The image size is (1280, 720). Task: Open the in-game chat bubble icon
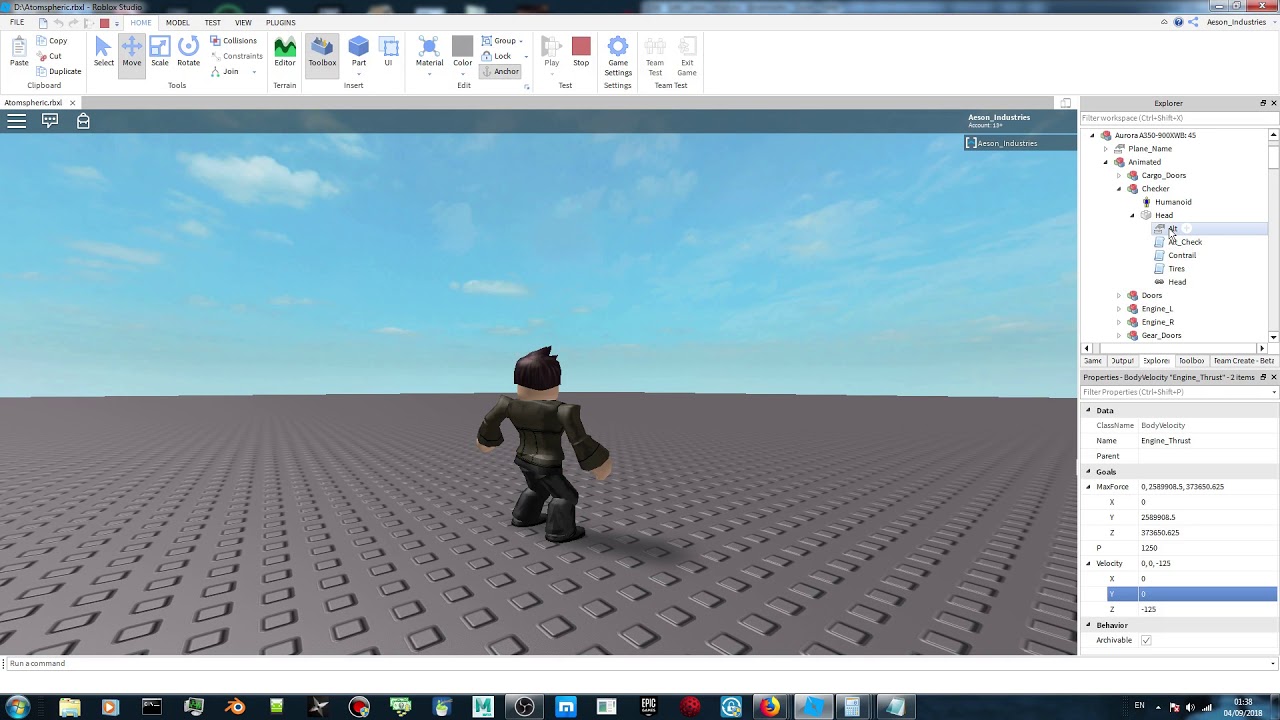coord(50,121)
